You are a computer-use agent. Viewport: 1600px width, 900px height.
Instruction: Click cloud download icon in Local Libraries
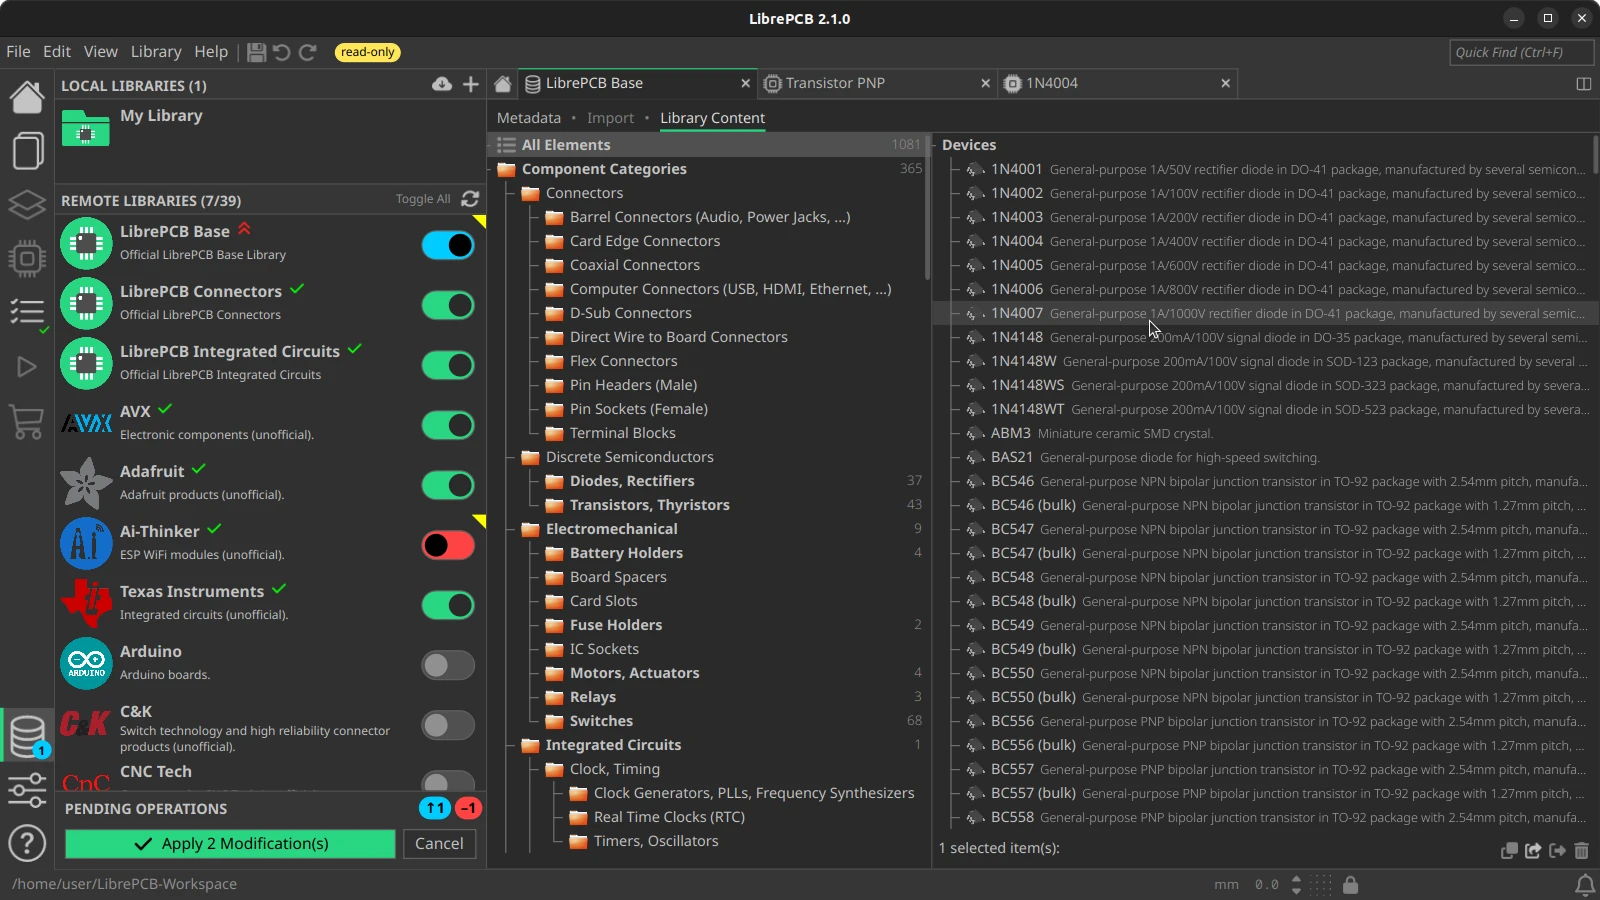point(441,84)
